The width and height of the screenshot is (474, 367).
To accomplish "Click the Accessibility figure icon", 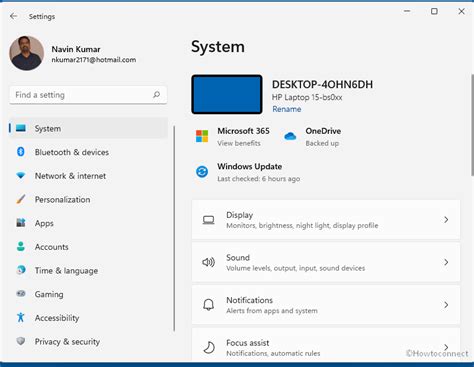I will coord(21,317).
